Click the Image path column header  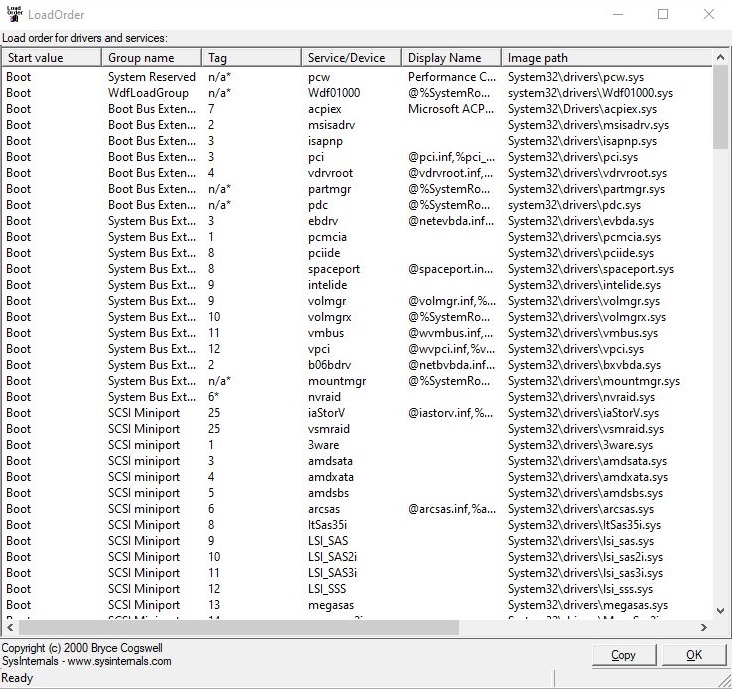[x=607, y=58]
